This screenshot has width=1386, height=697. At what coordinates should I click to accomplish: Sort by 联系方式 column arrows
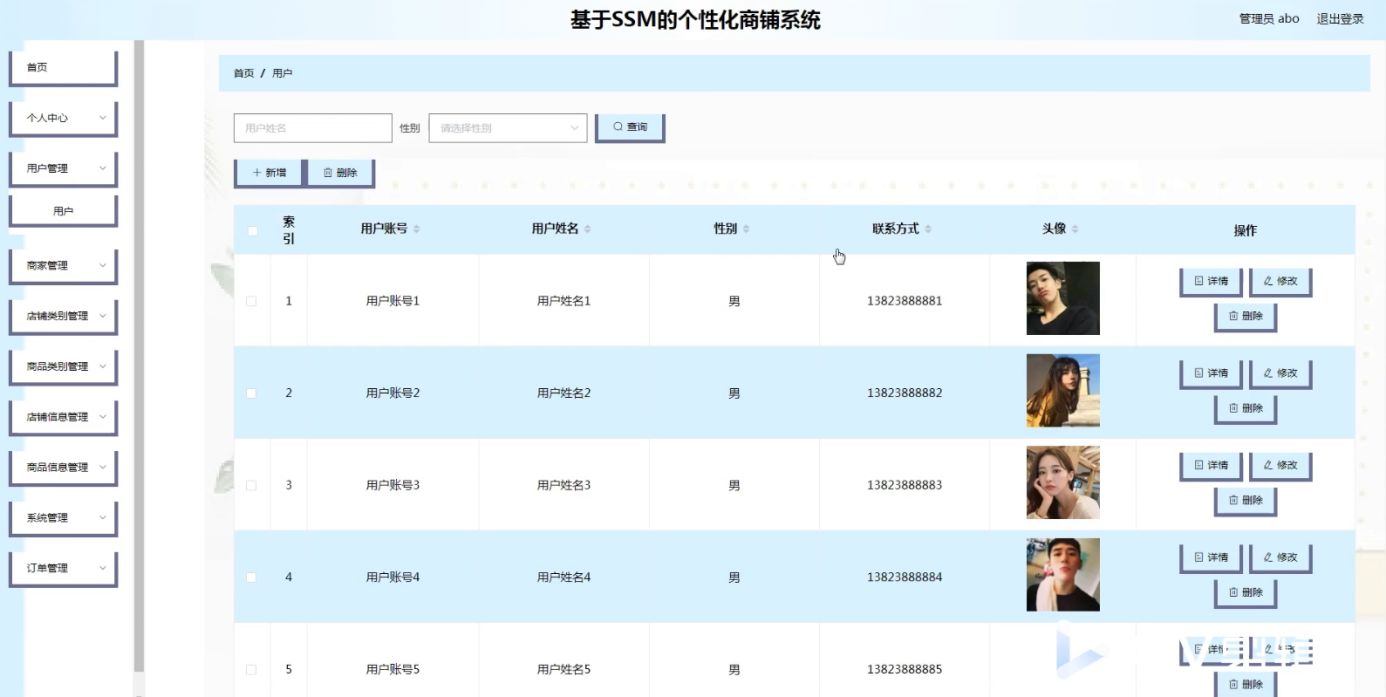point(928,229)
